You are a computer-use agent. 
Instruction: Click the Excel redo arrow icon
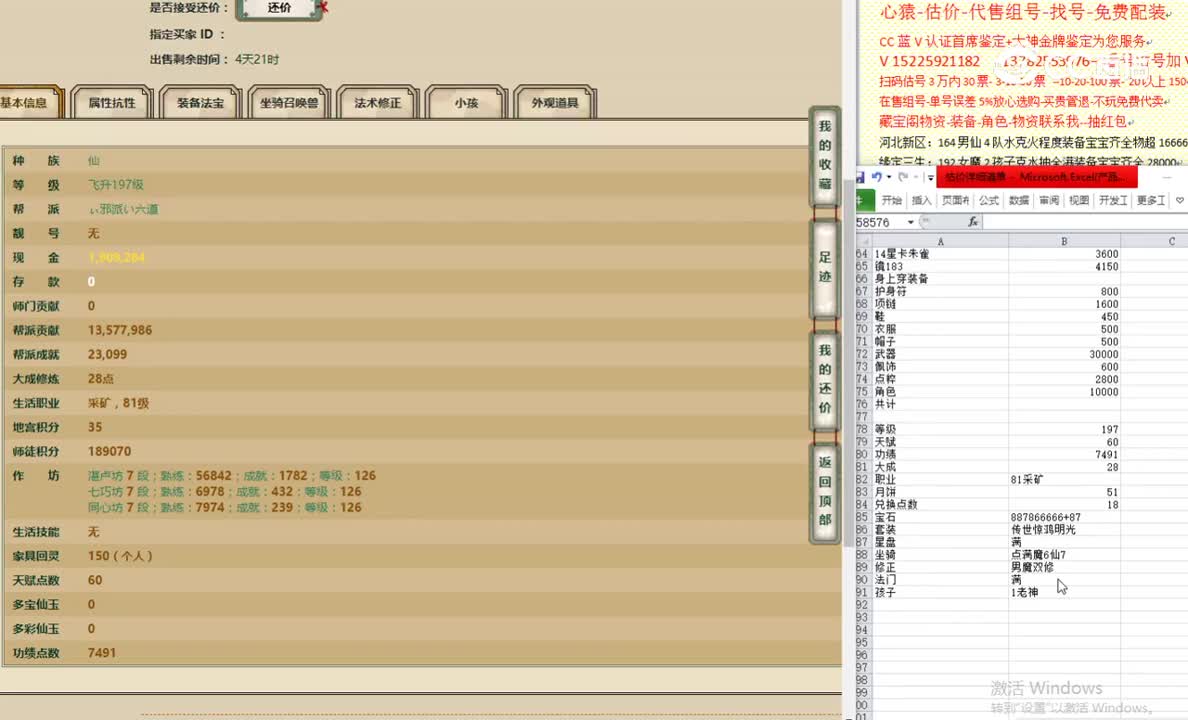pos(903,177)
